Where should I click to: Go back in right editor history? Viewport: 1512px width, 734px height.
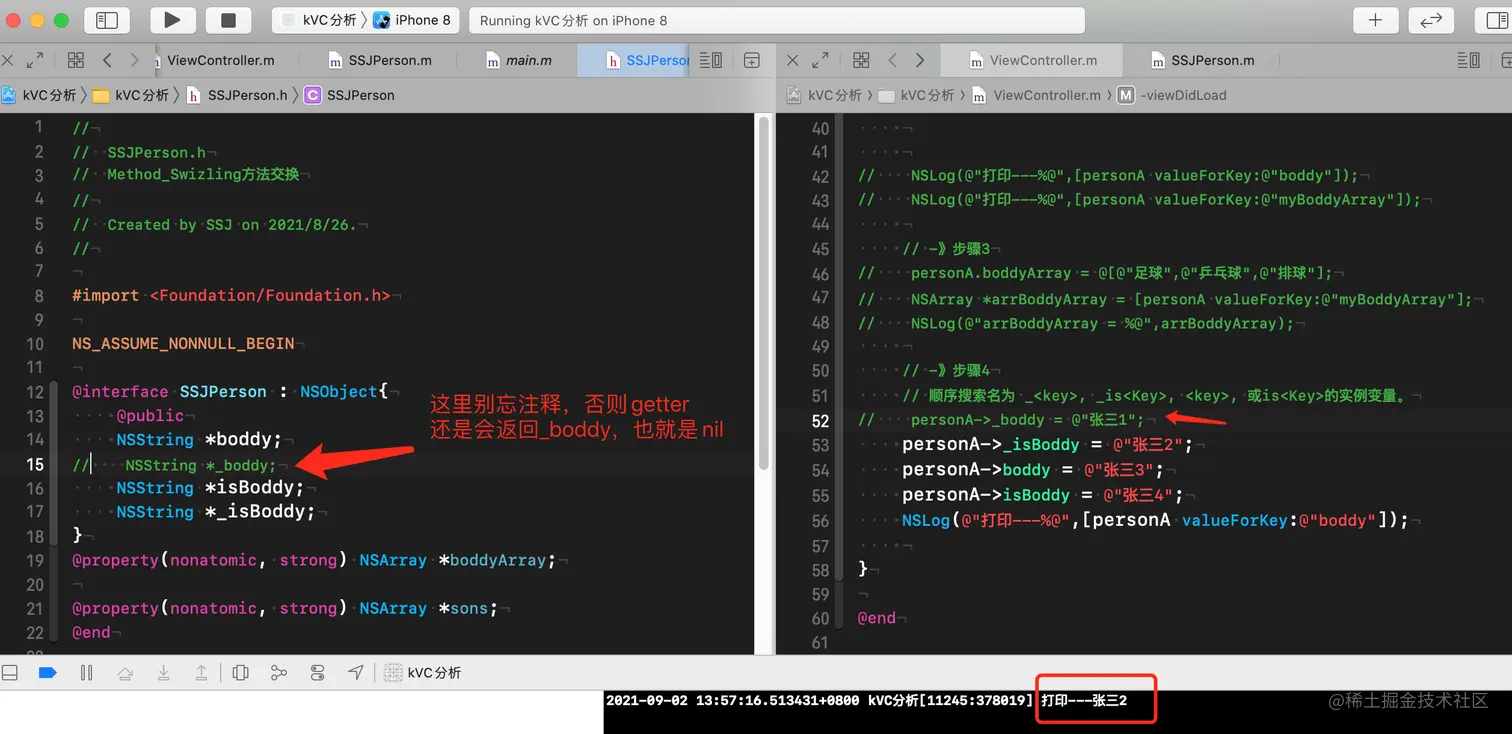[x=892, y=60]
